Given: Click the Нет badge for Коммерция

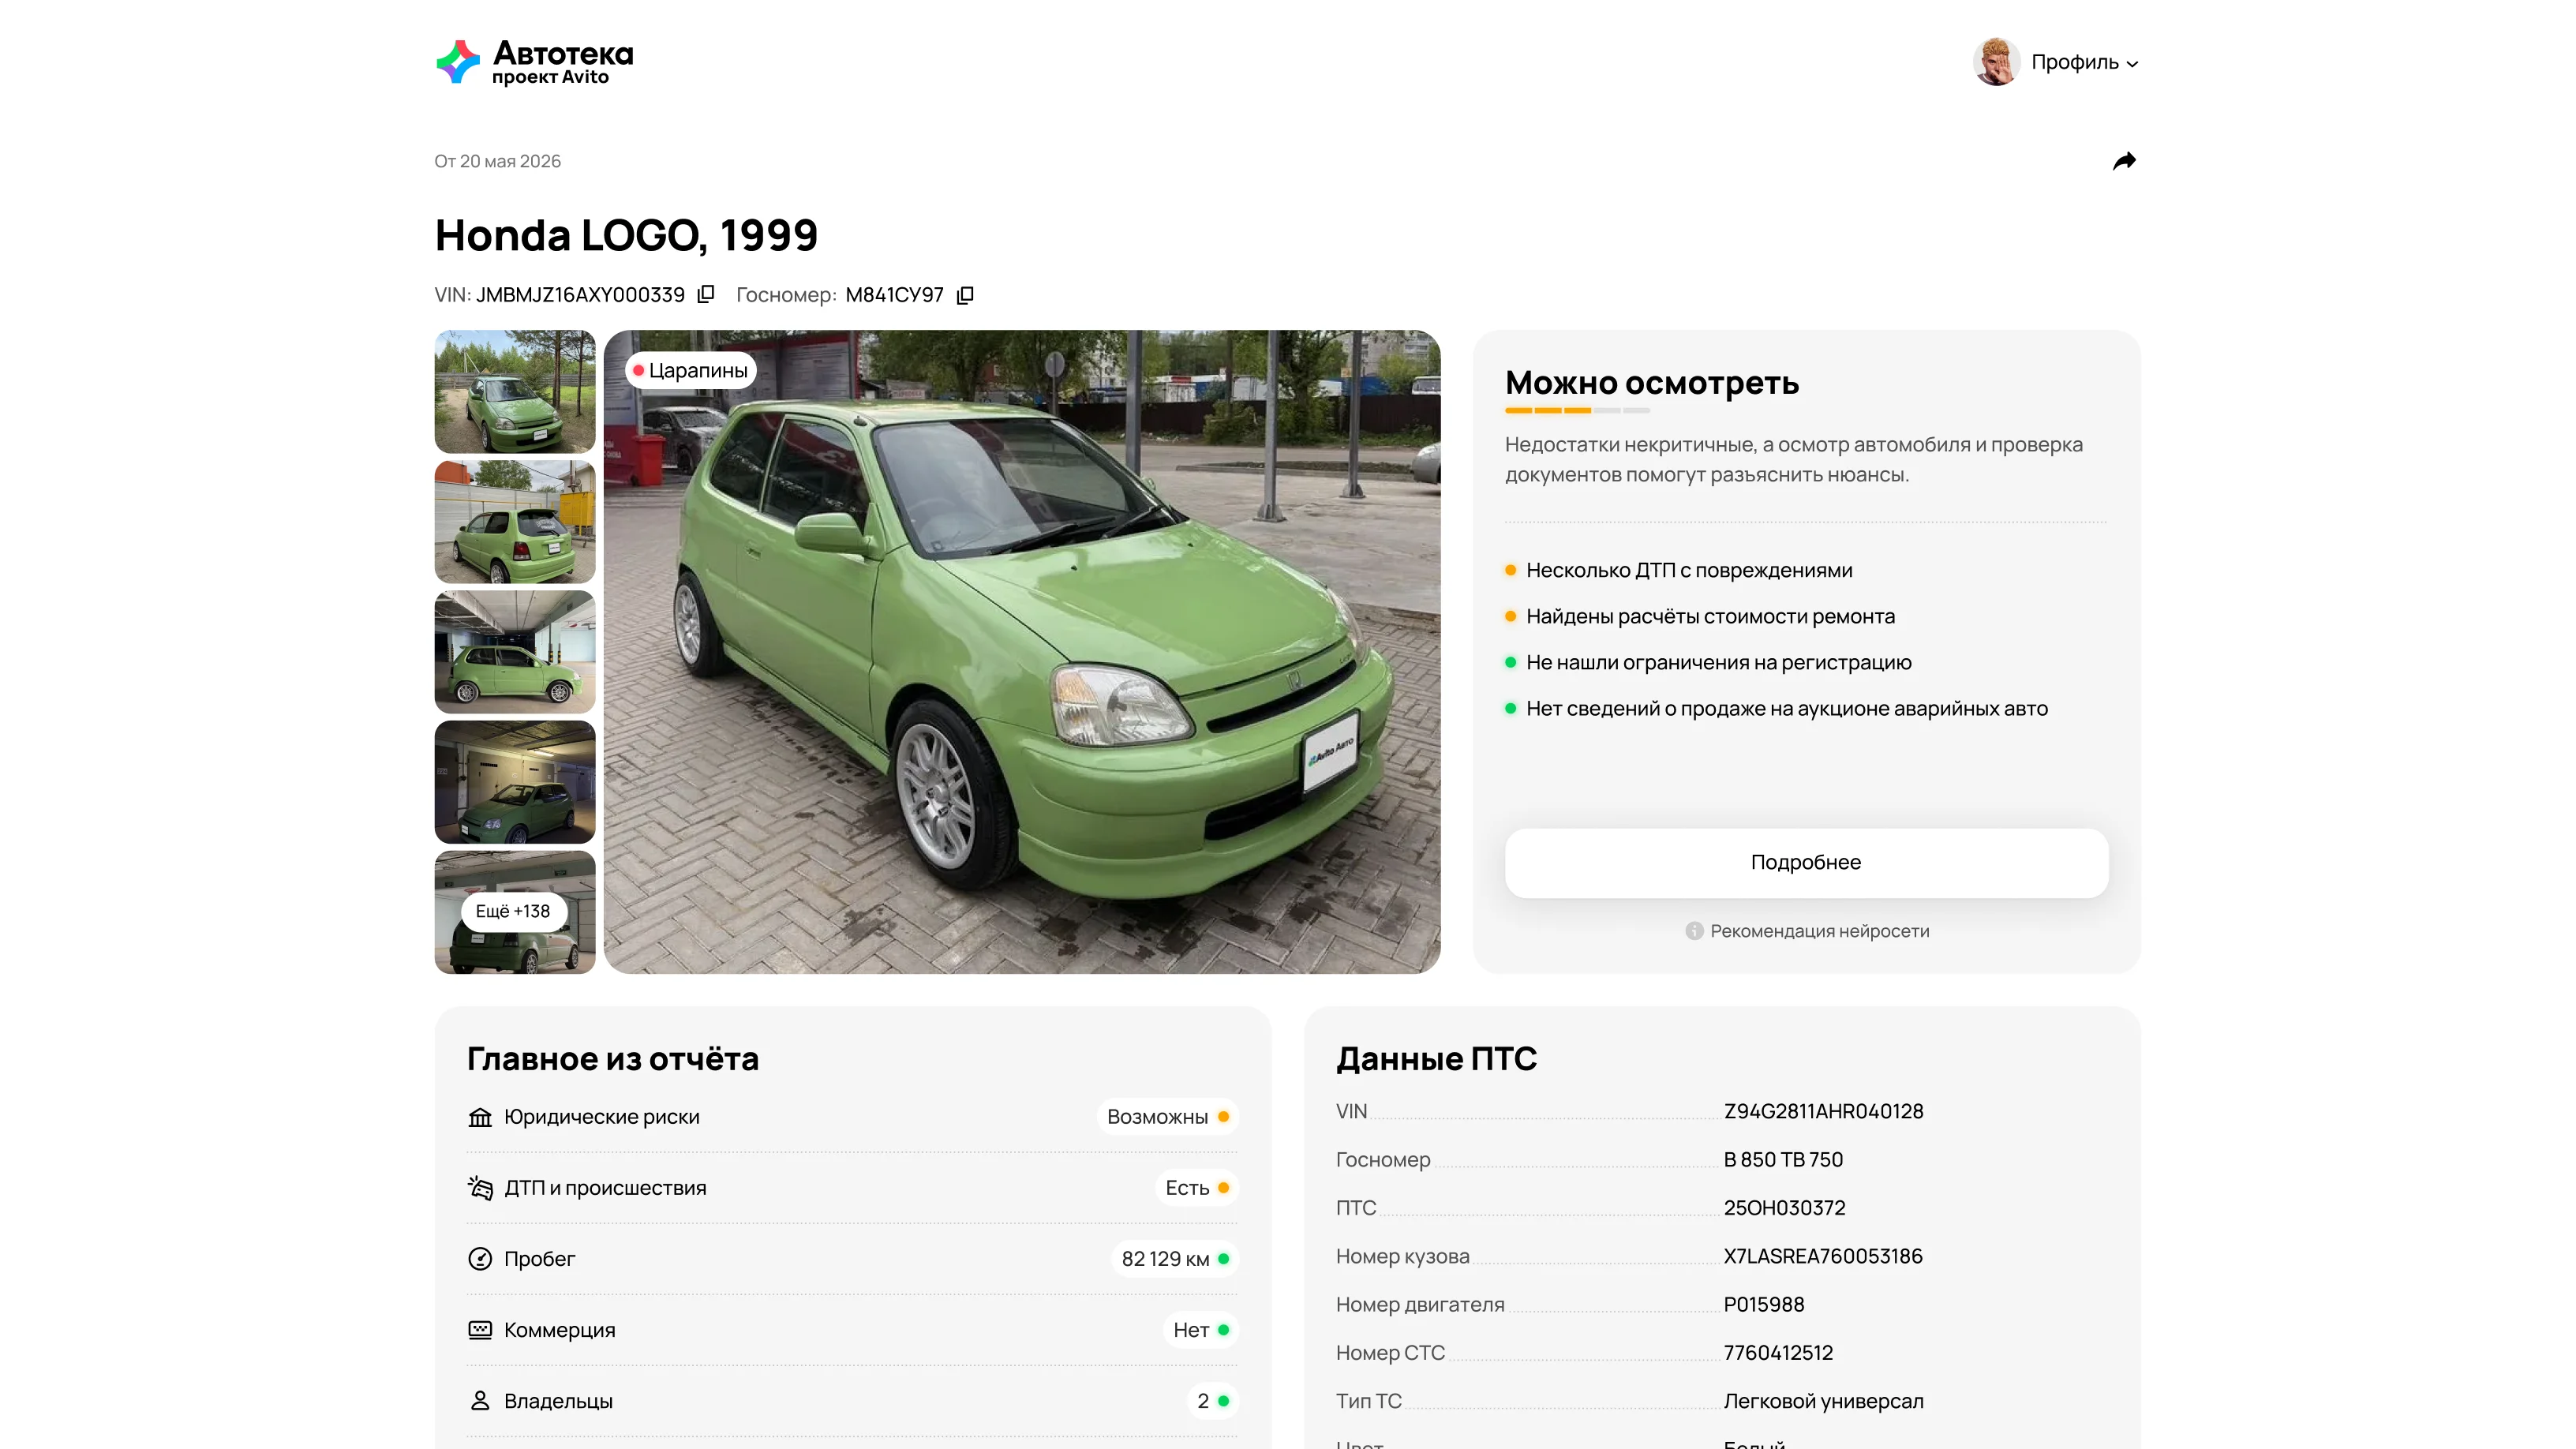Looking at the screenshot, I should click(1200, 1330).
